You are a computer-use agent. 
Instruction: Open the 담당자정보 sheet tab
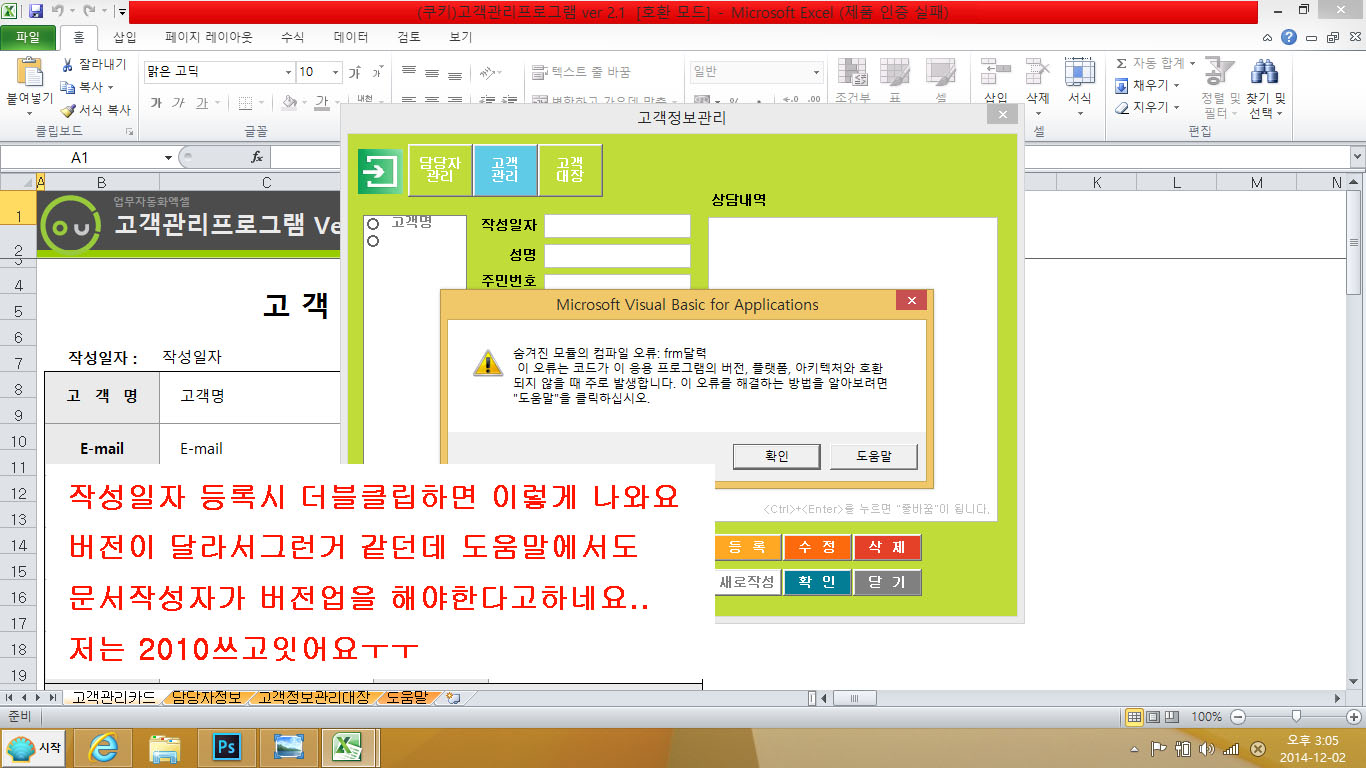click(x=206, y=698)
